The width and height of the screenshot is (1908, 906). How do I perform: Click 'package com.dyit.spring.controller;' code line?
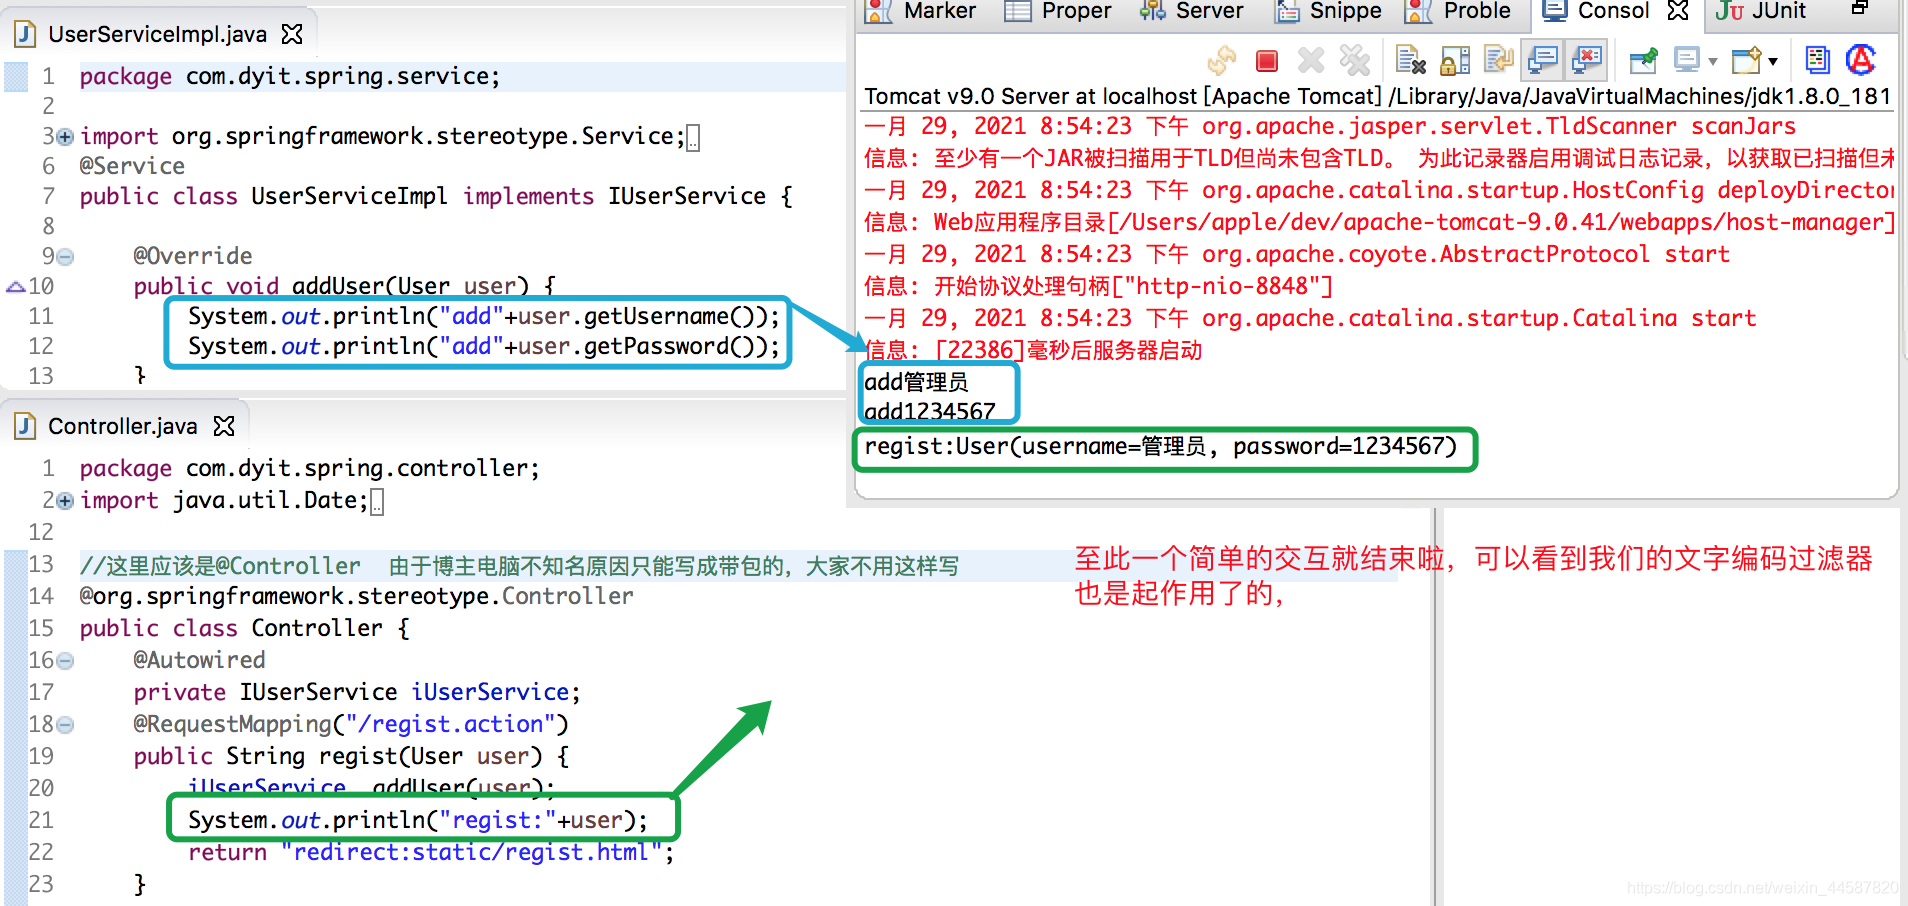click(310, 468)
